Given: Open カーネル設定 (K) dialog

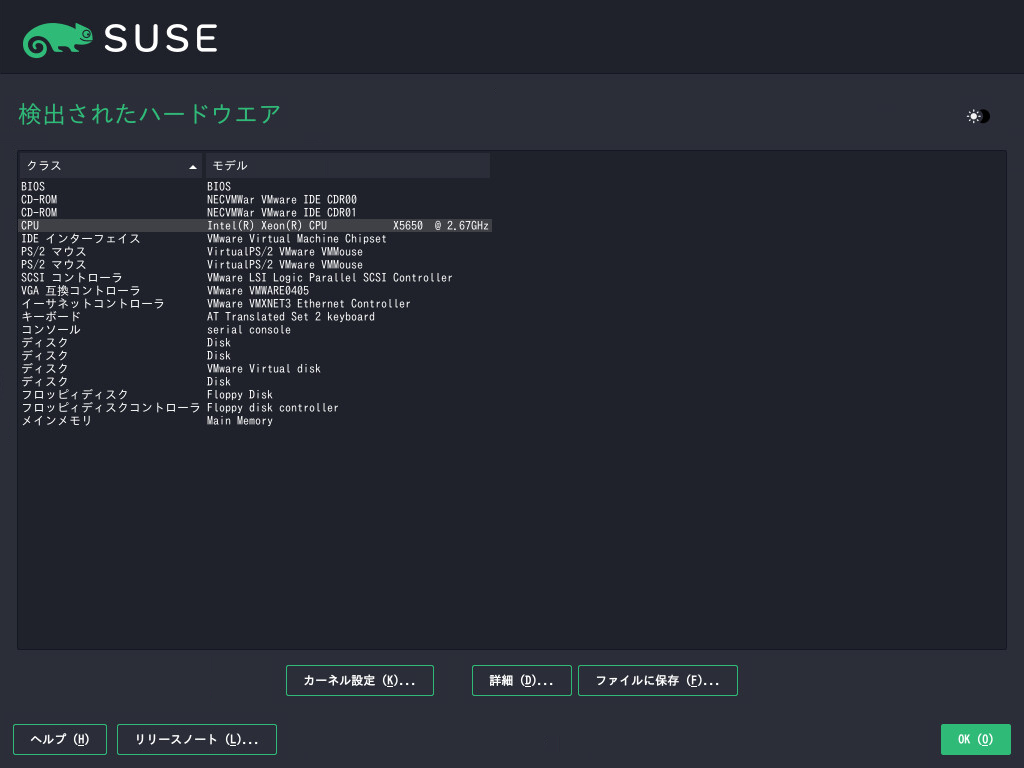Looking at the screenshot, I should 359,680.
